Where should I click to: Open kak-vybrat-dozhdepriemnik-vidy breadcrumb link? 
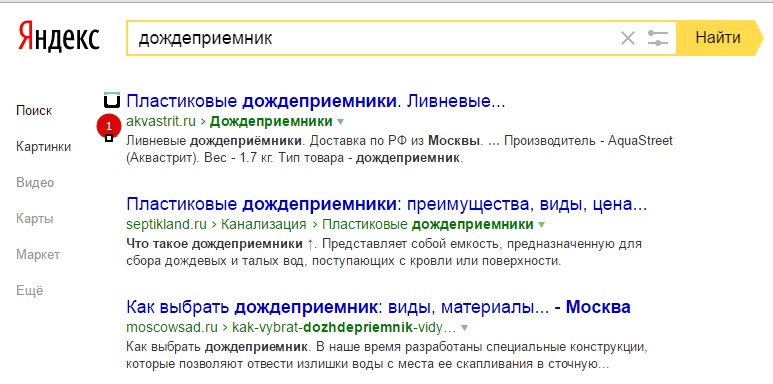[x=344, y=327]
